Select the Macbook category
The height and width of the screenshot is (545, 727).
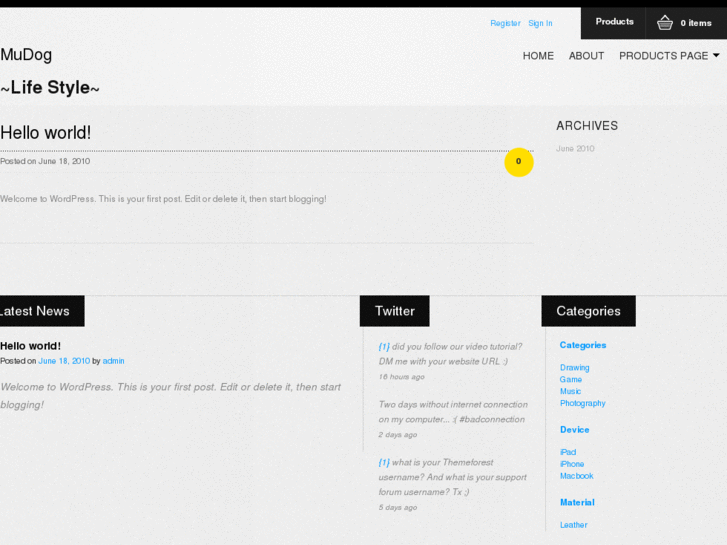tap(576, 476)
